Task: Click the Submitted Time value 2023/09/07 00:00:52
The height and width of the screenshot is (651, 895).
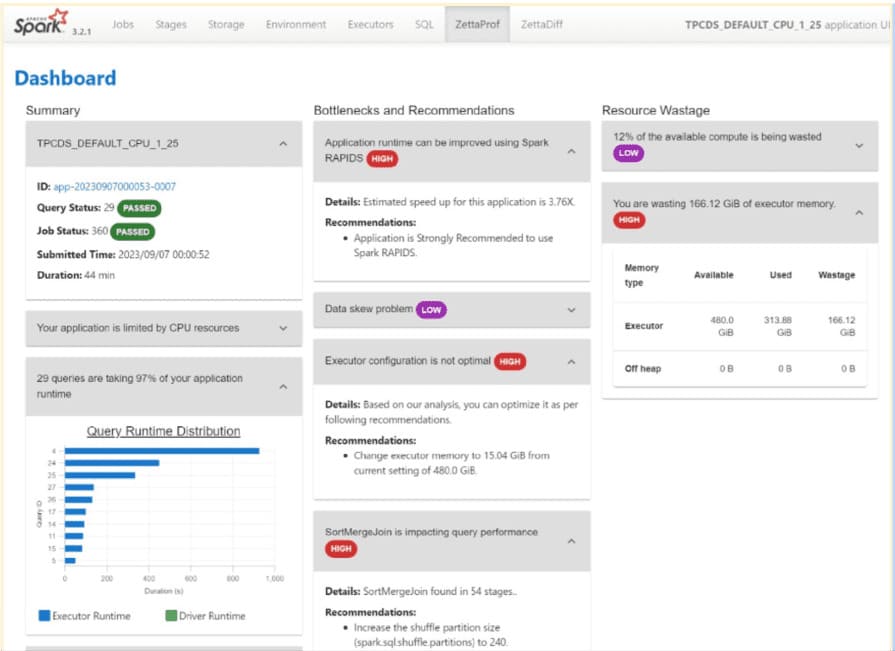Action: (164, 254)
